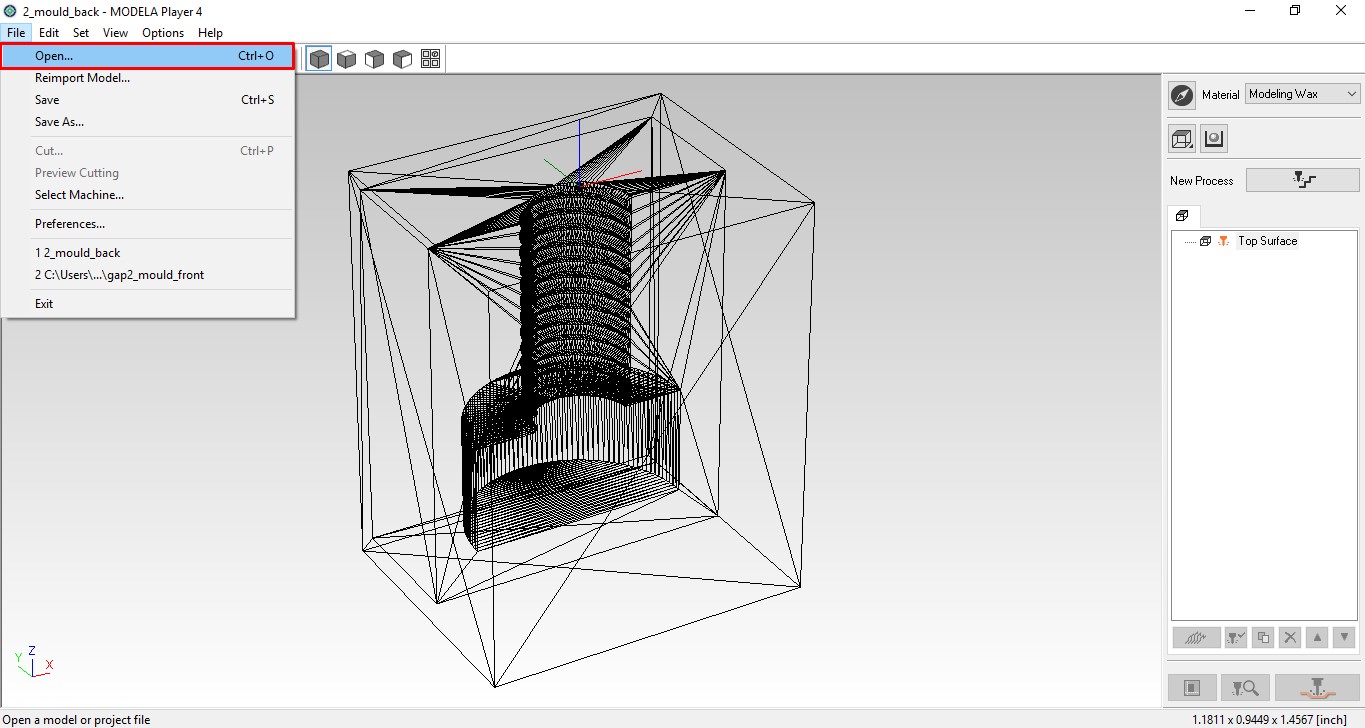Select the perspective view cube icon
The height and width of the screenshot is (728, 1365).
point(319,59)
